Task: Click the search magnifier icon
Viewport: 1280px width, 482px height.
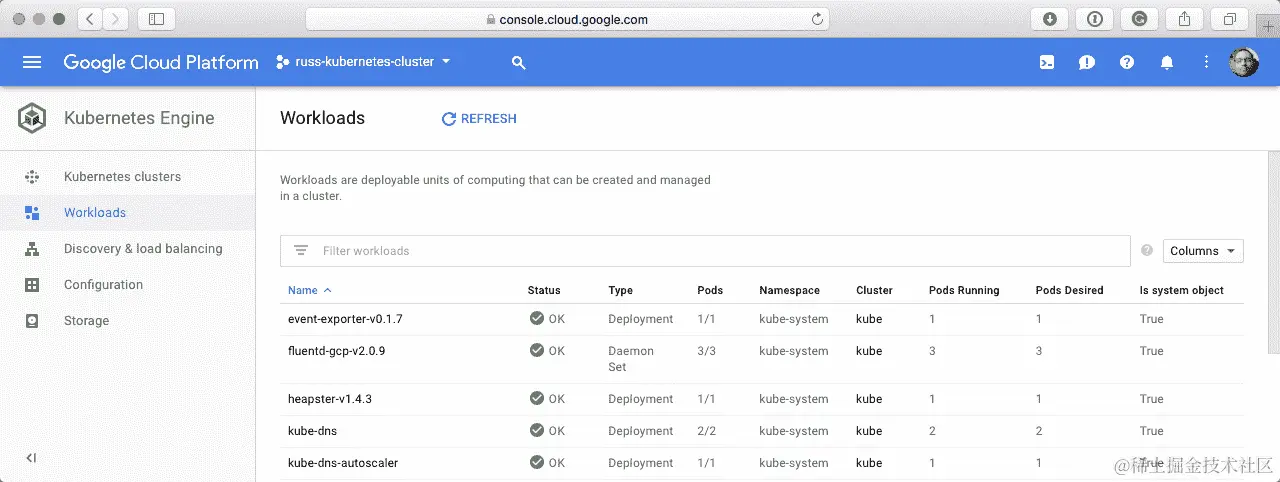Action: pos(518,62)
